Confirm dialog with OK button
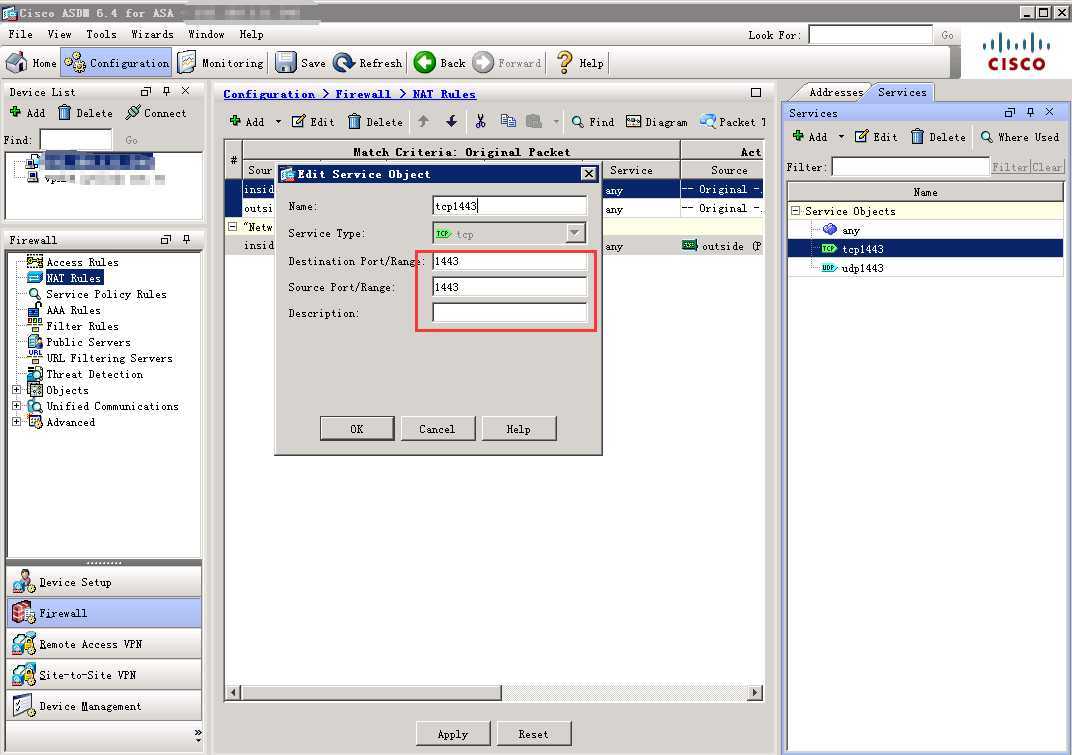1072x755 pixels. point(357,429)
